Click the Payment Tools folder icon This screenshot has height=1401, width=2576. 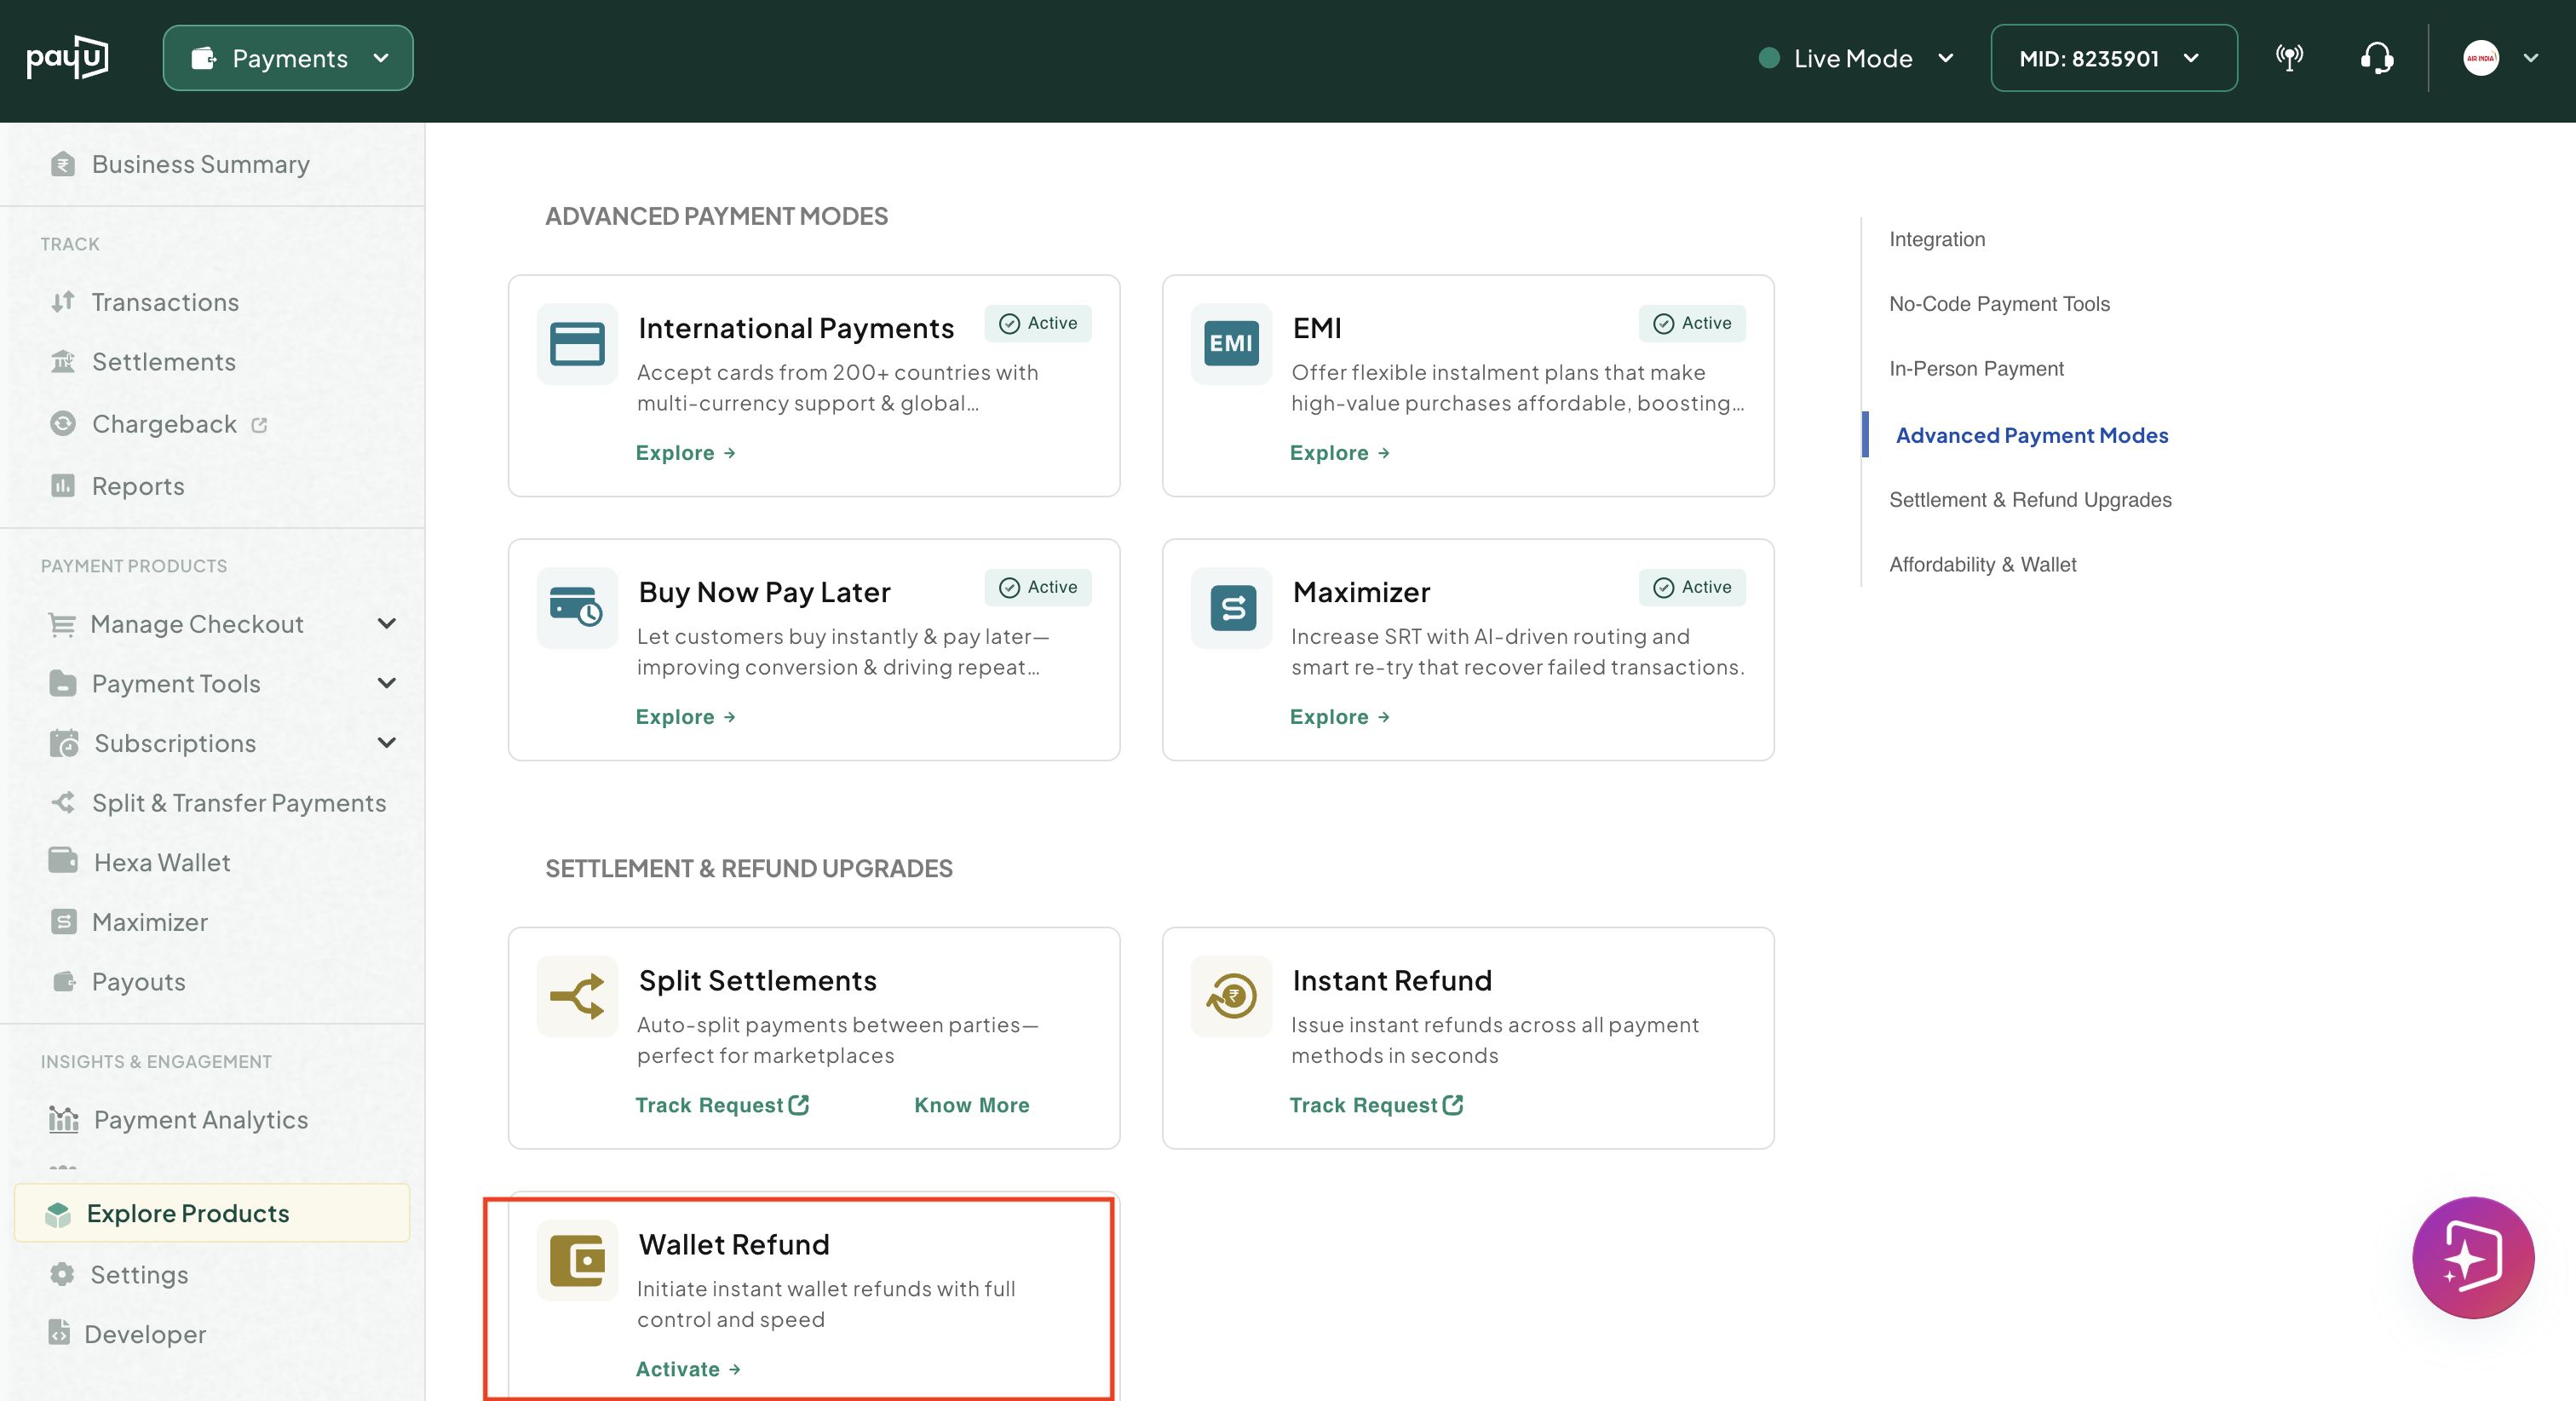coord(62,683)
